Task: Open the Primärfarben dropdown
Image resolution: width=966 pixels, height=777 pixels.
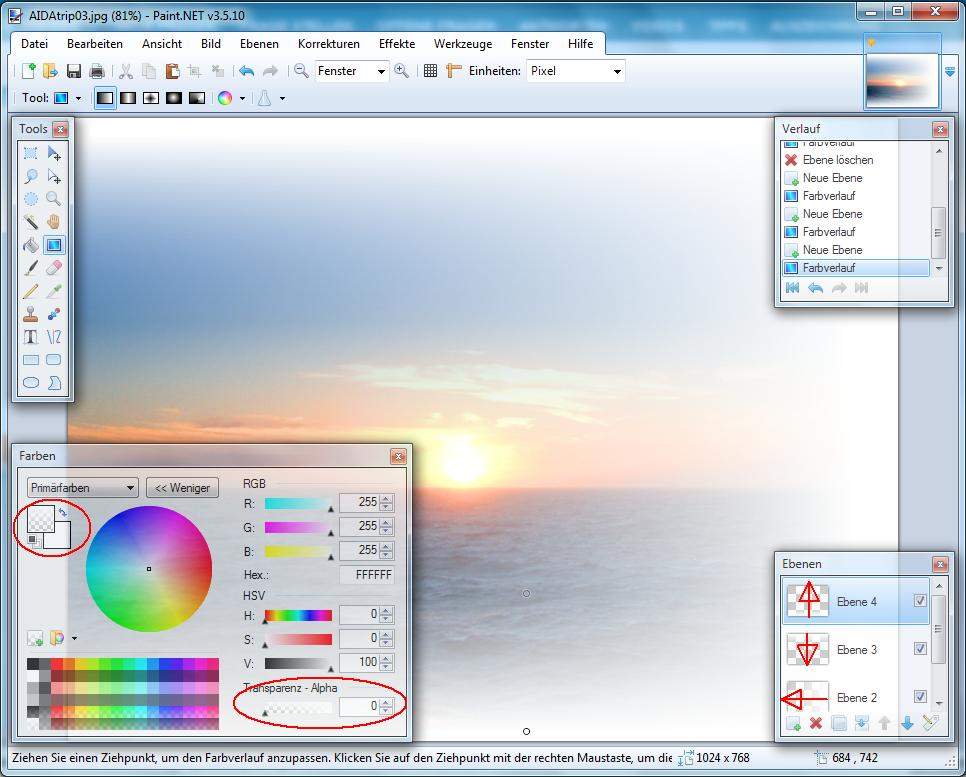Action: tap(82, 488)
